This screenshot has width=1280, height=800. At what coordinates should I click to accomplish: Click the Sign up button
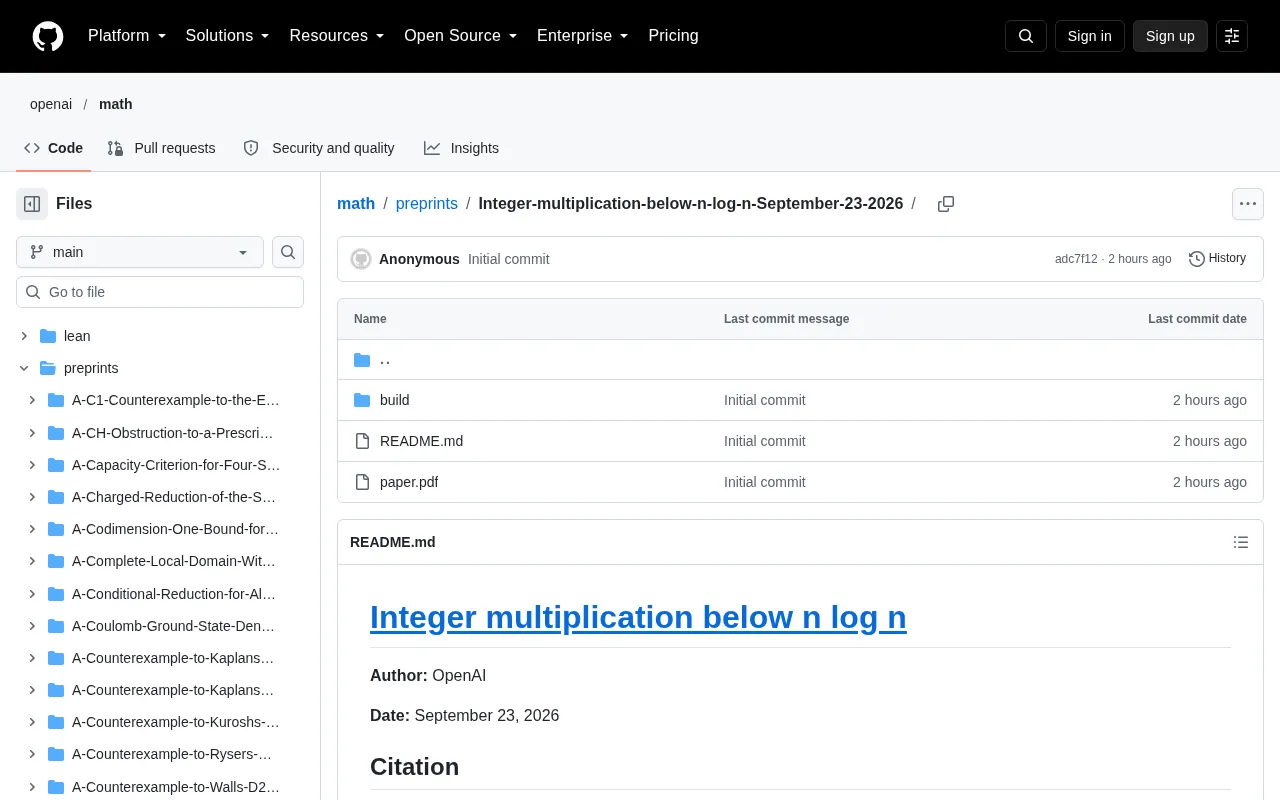click(1170, 36)
